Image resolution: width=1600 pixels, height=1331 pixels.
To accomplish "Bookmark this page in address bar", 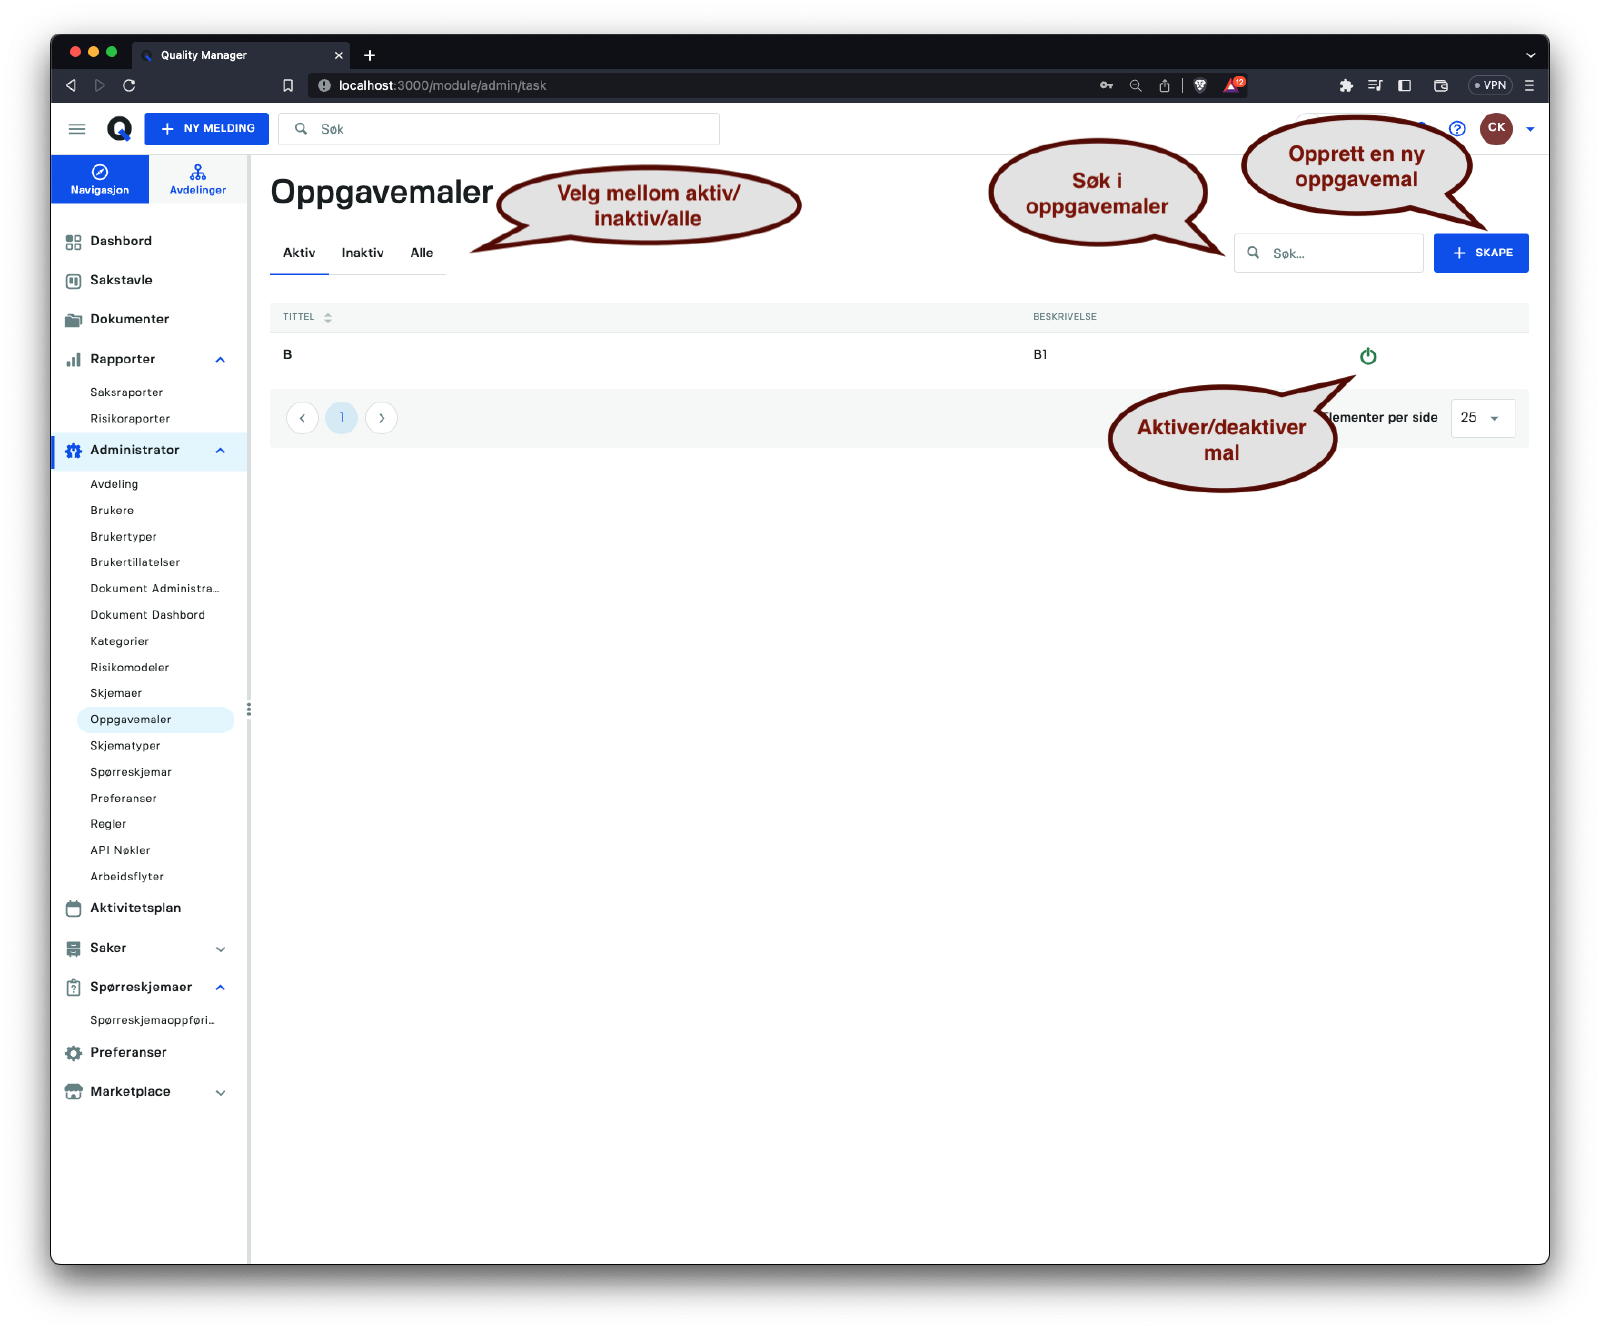I will [288, 86].
